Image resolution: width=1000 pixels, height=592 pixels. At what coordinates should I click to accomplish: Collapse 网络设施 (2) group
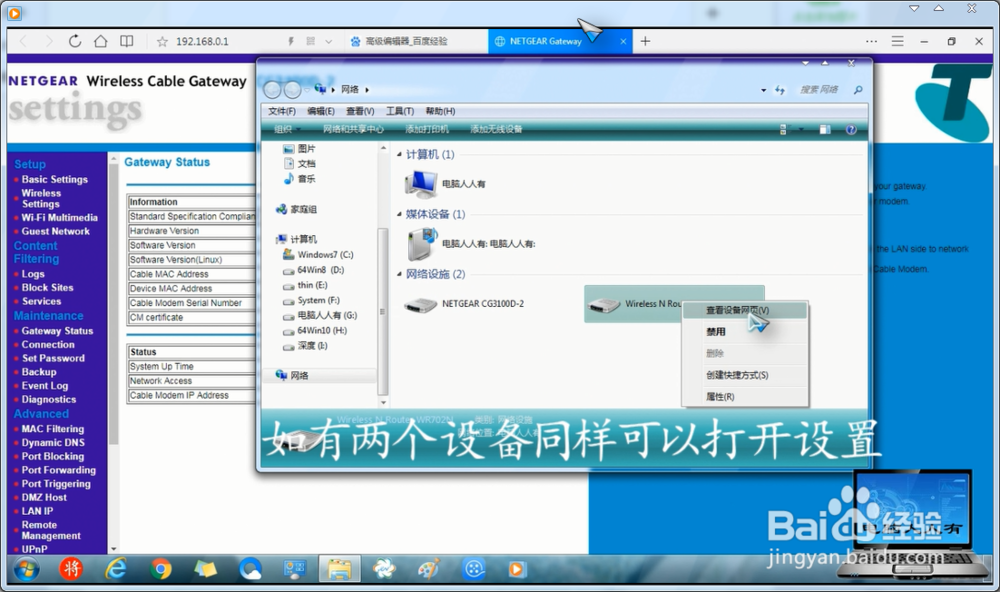point(400,274)
